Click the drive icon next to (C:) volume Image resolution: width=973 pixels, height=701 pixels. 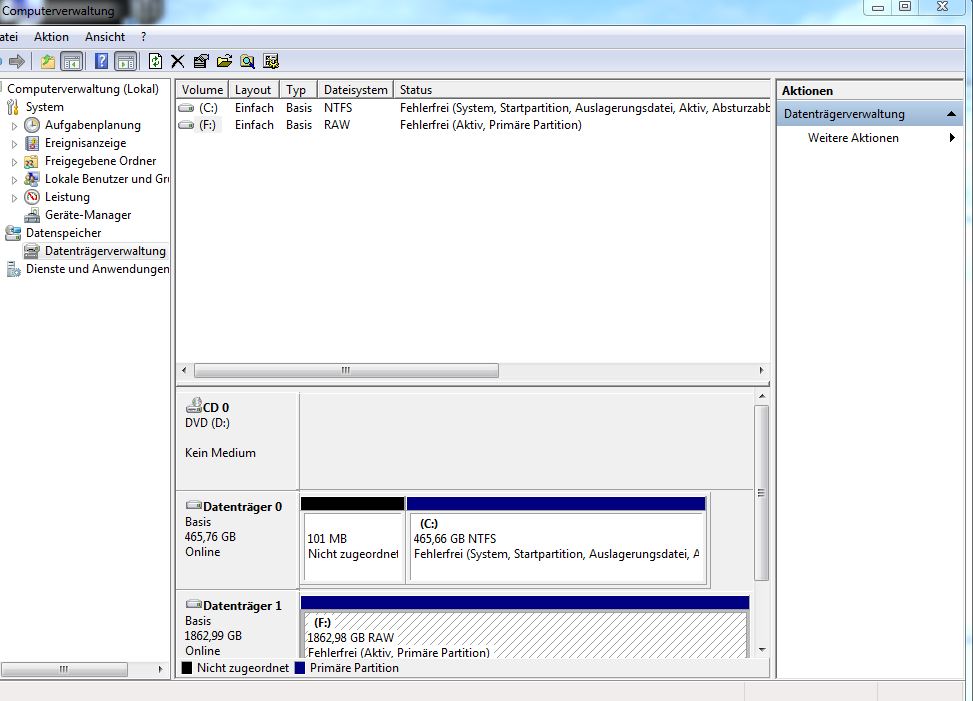(186, 108)
